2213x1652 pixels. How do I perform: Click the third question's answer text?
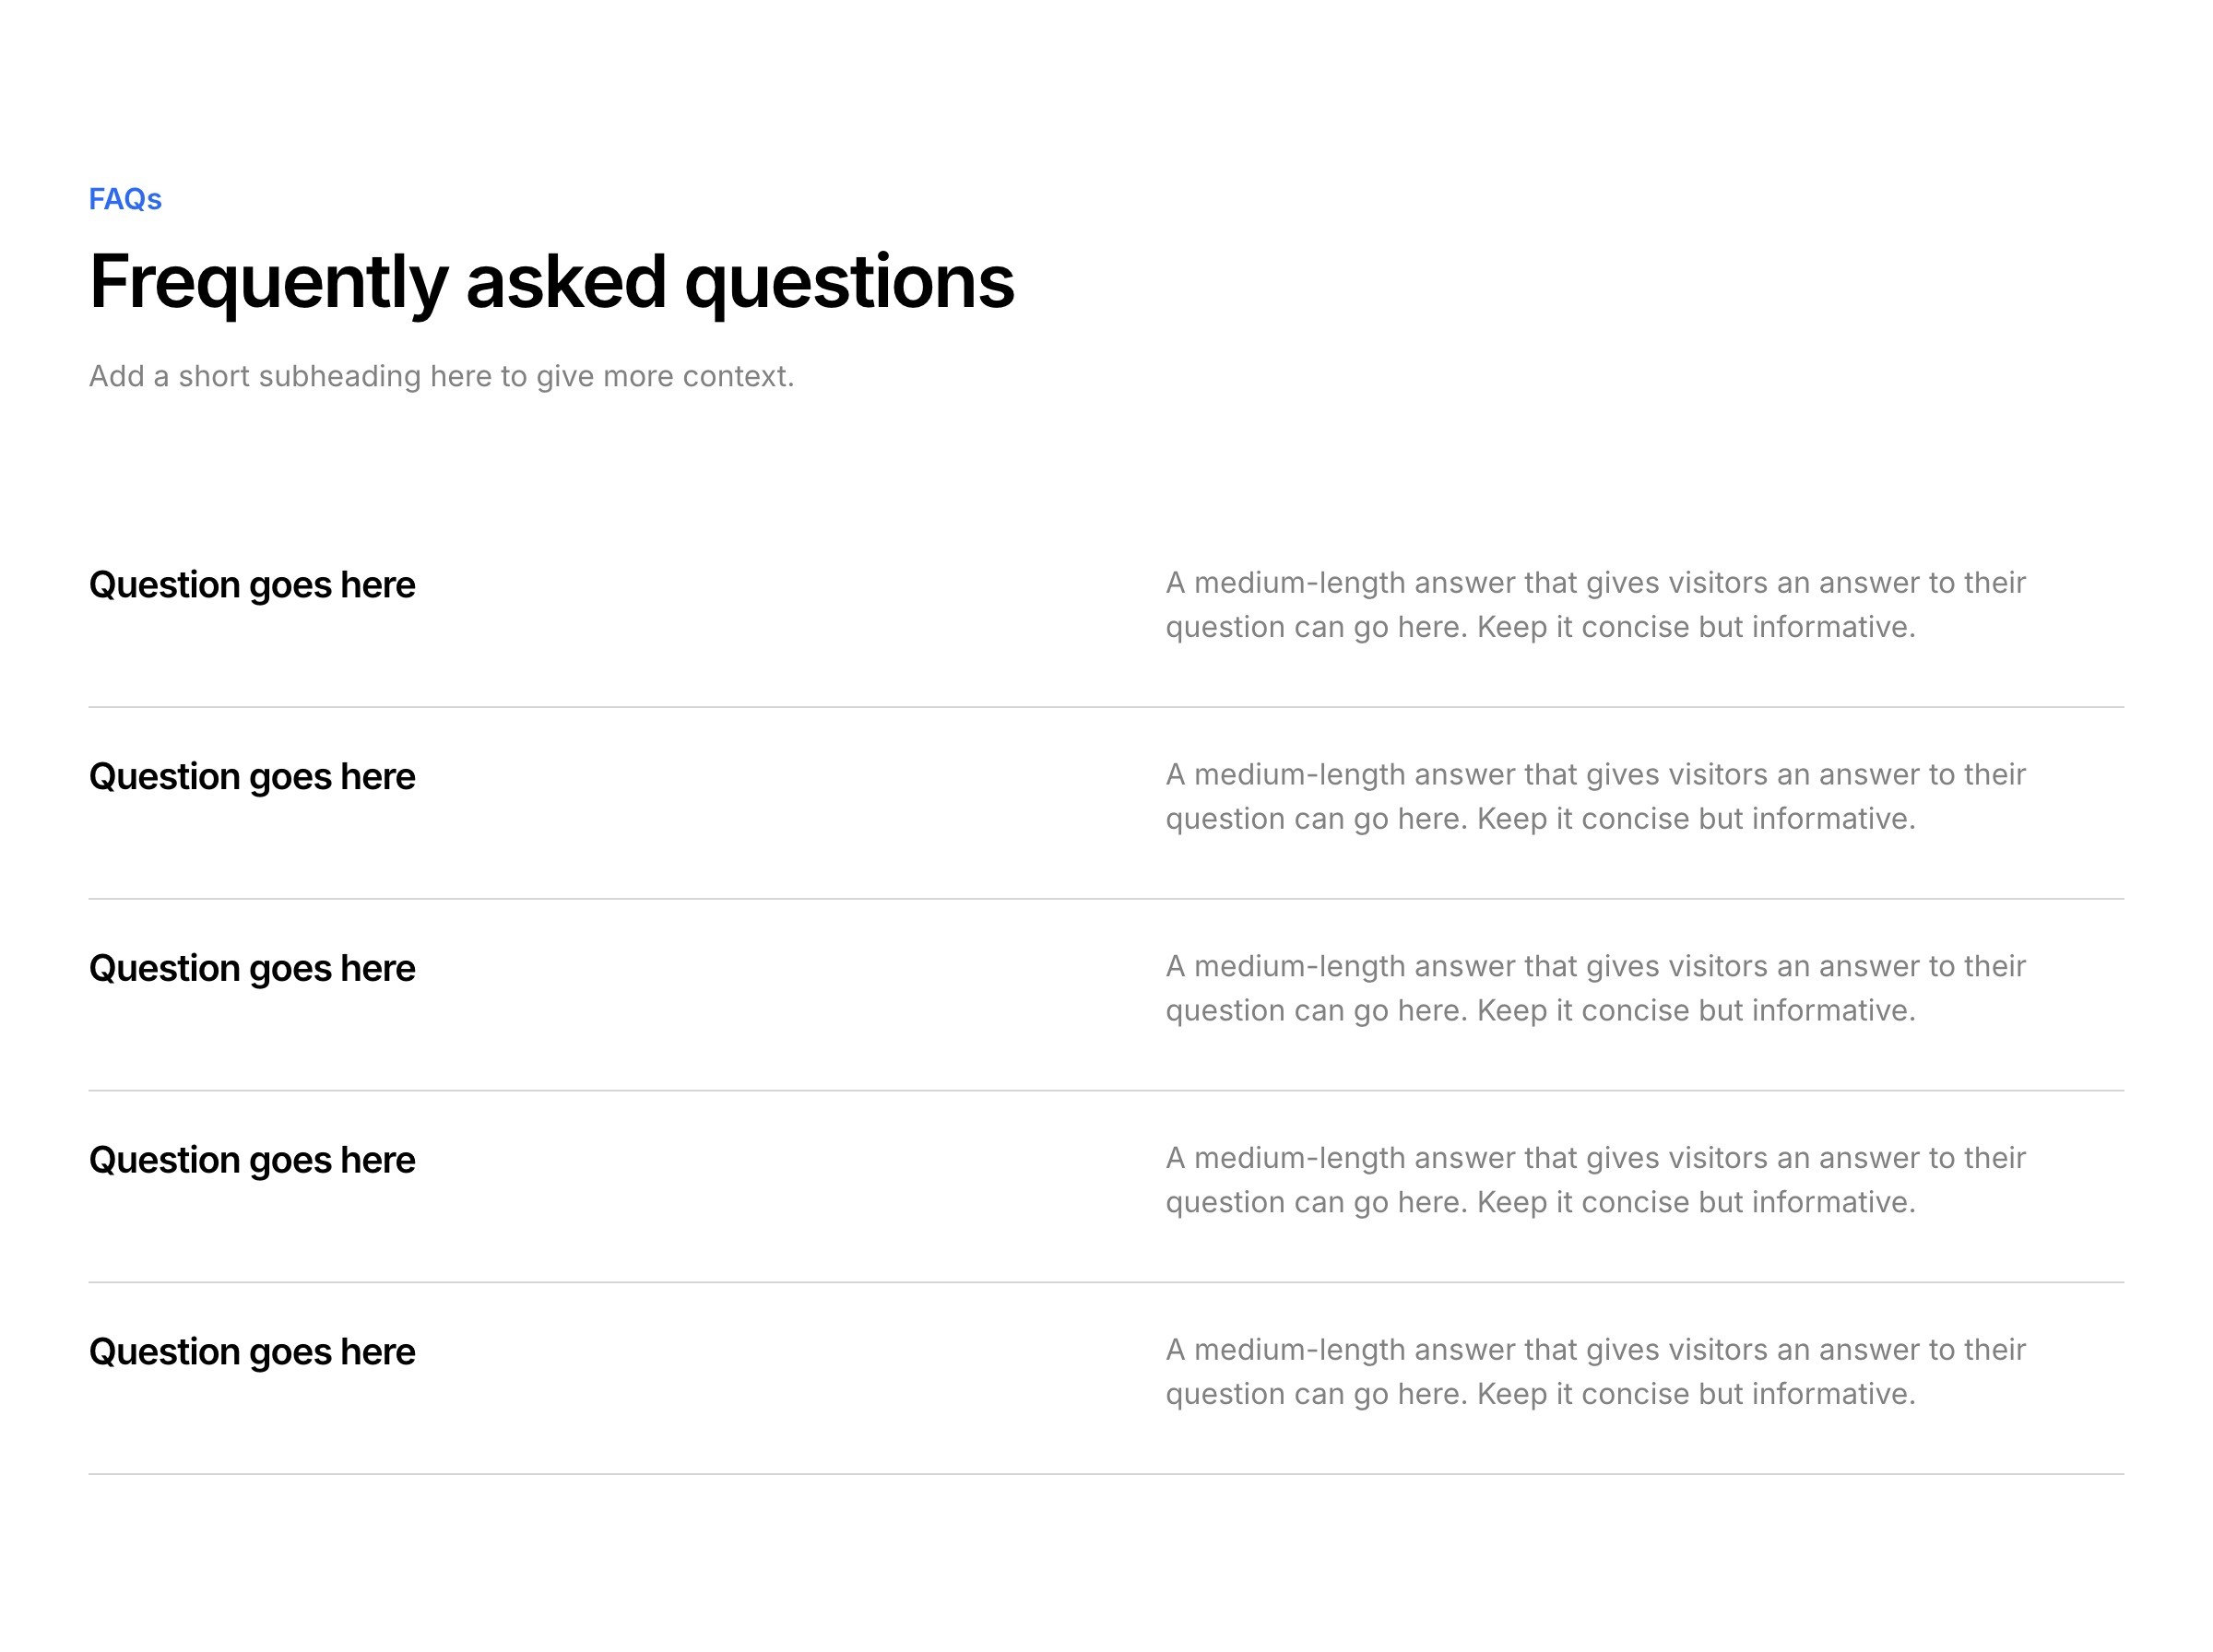[1594, 989]
